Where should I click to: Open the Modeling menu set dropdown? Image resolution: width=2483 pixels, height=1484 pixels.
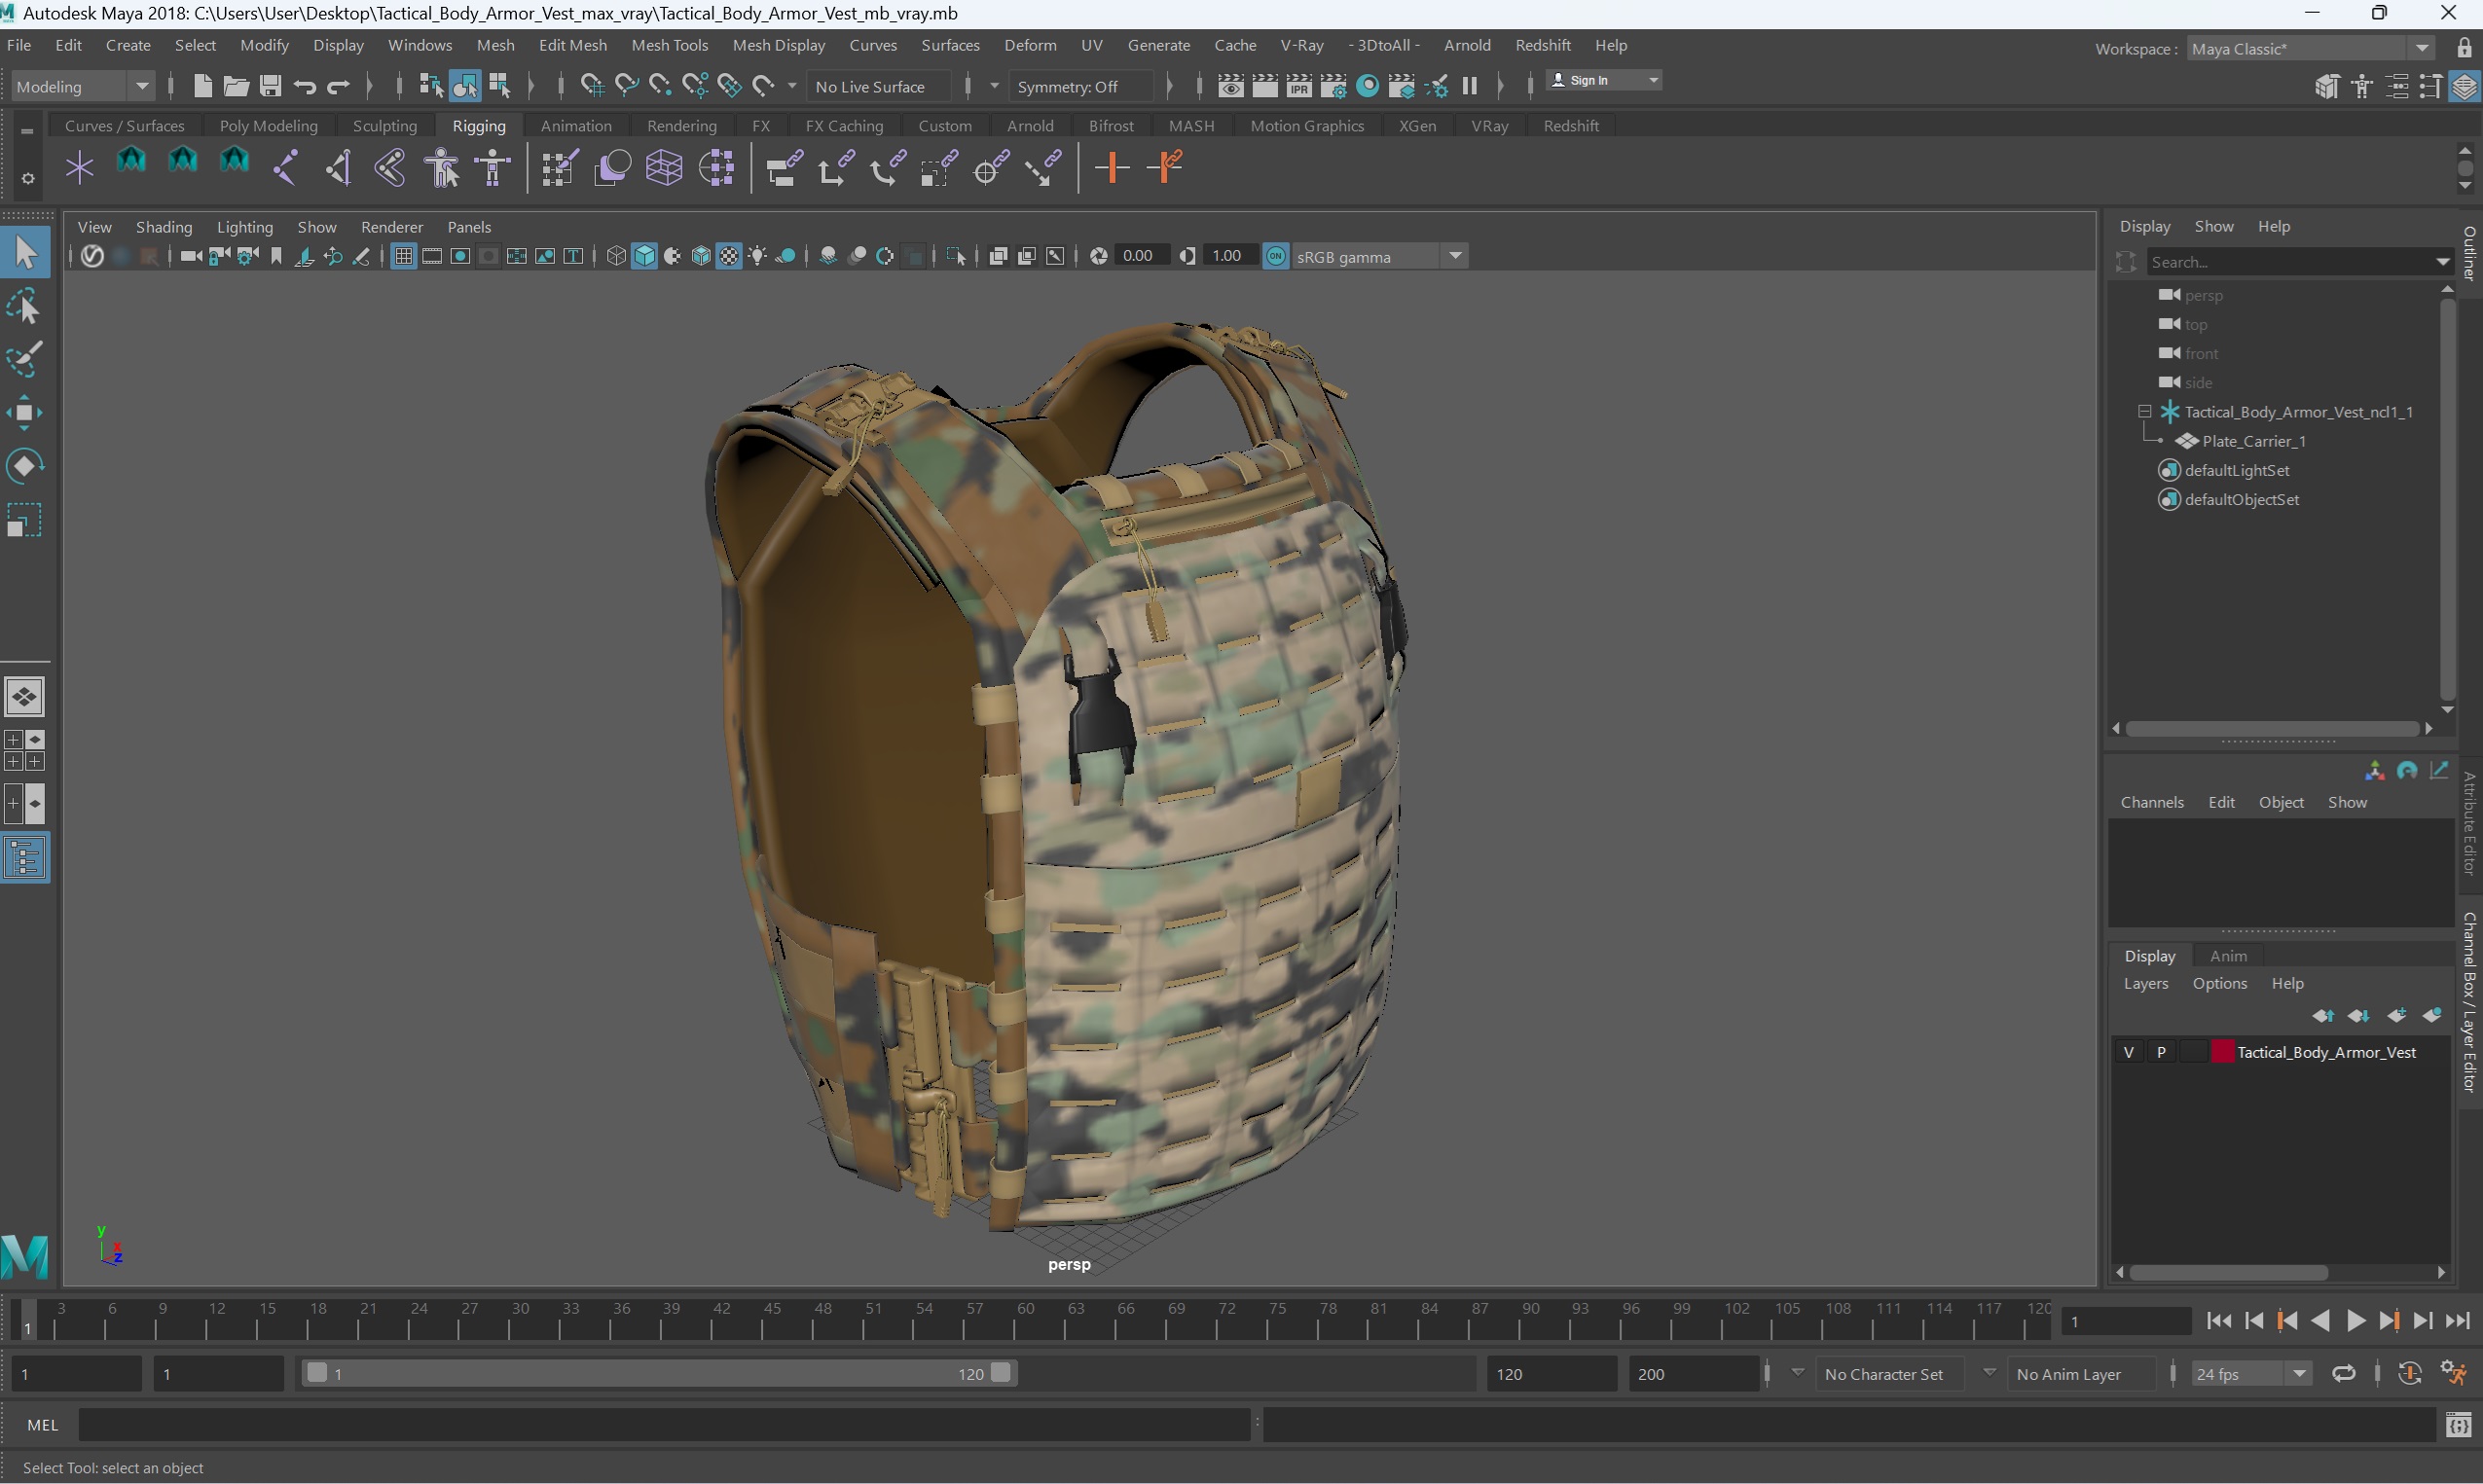click(x=82, y=87)
